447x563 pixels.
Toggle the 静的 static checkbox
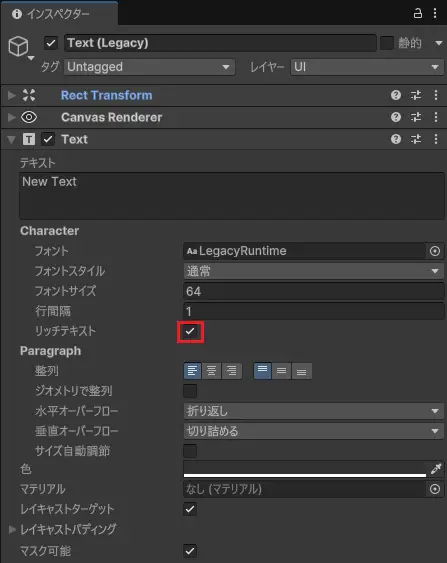coord(387,43)
